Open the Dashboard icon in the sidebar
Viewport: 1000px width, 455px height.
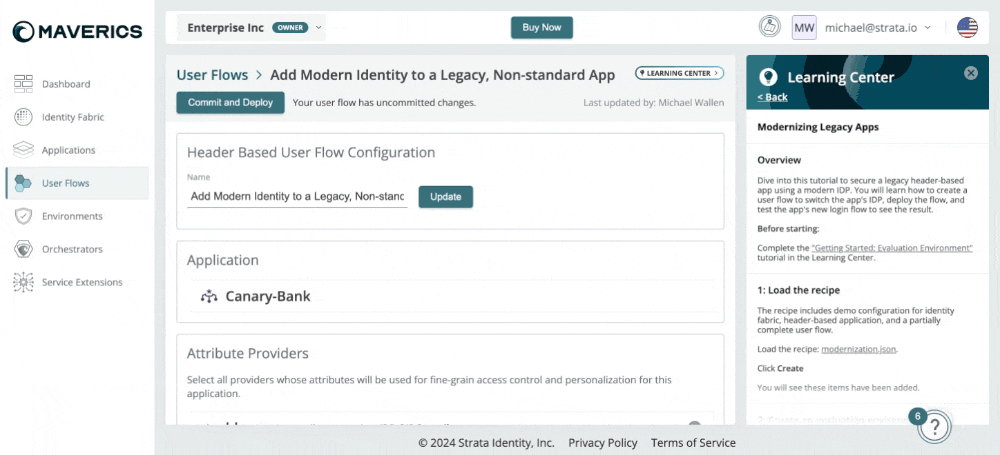click(x=23, y=84)
